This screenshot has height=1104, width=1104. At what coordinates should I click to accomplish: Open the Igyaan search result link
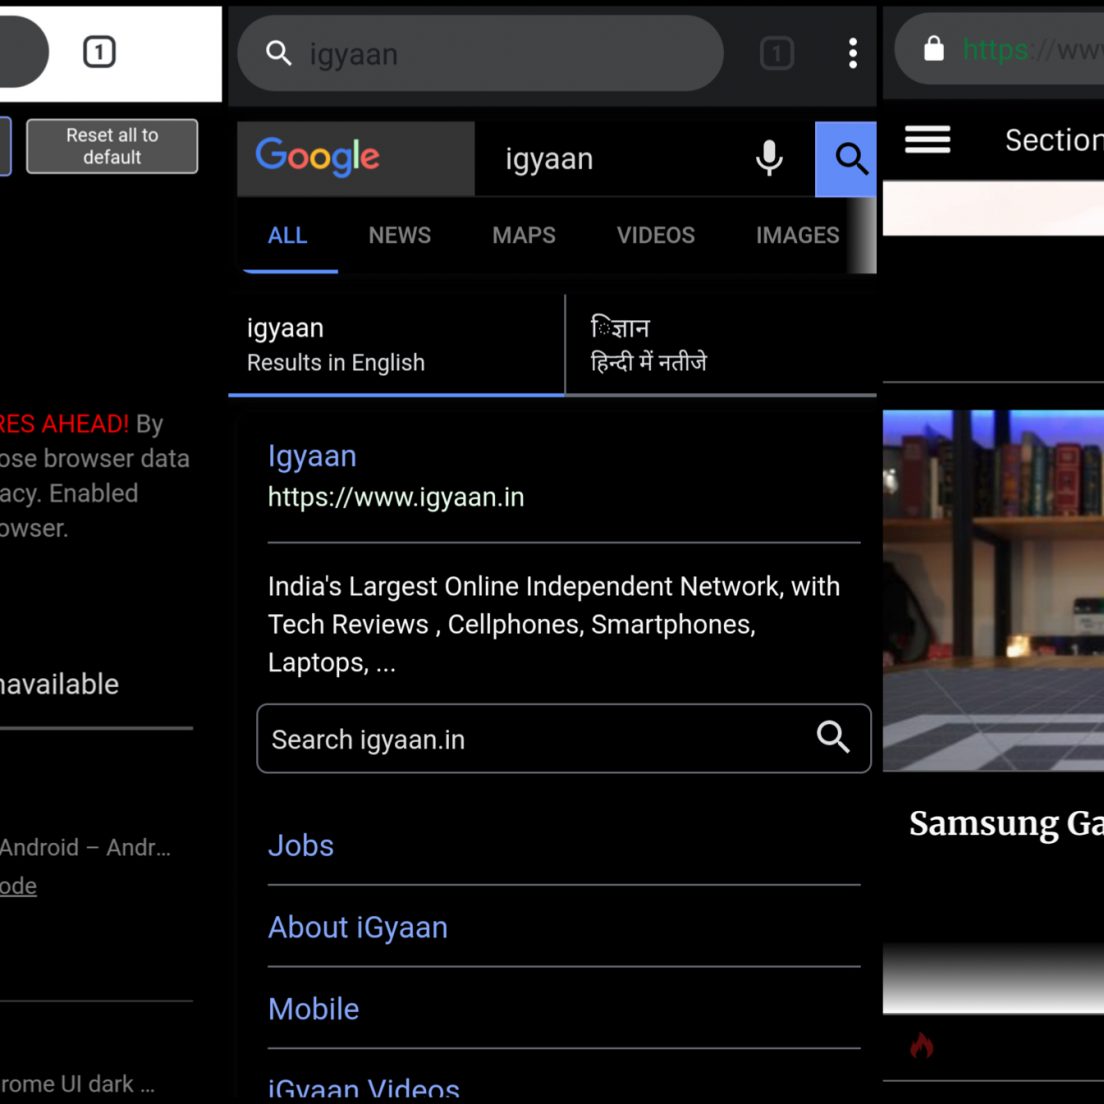click(312, 456)
